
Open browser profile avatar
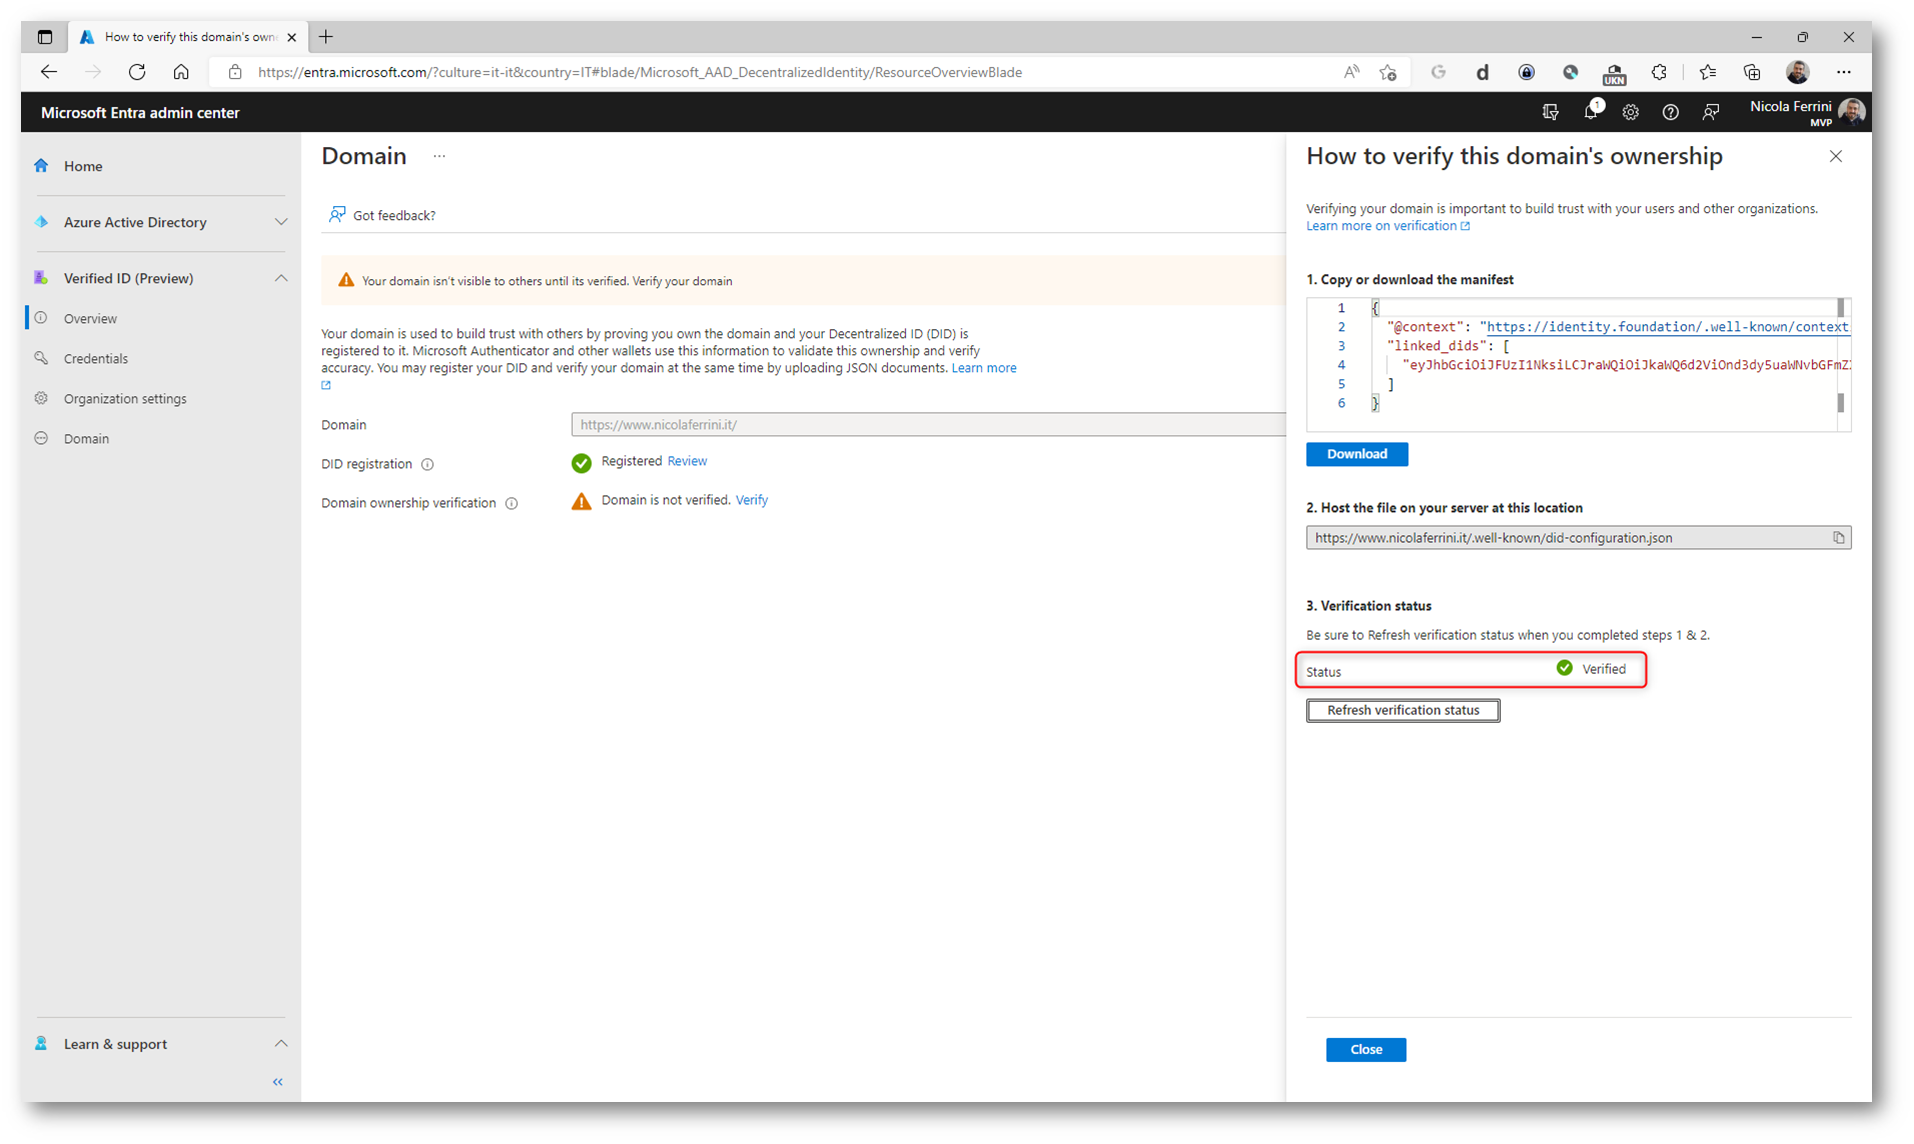(x=1798, y=72)
